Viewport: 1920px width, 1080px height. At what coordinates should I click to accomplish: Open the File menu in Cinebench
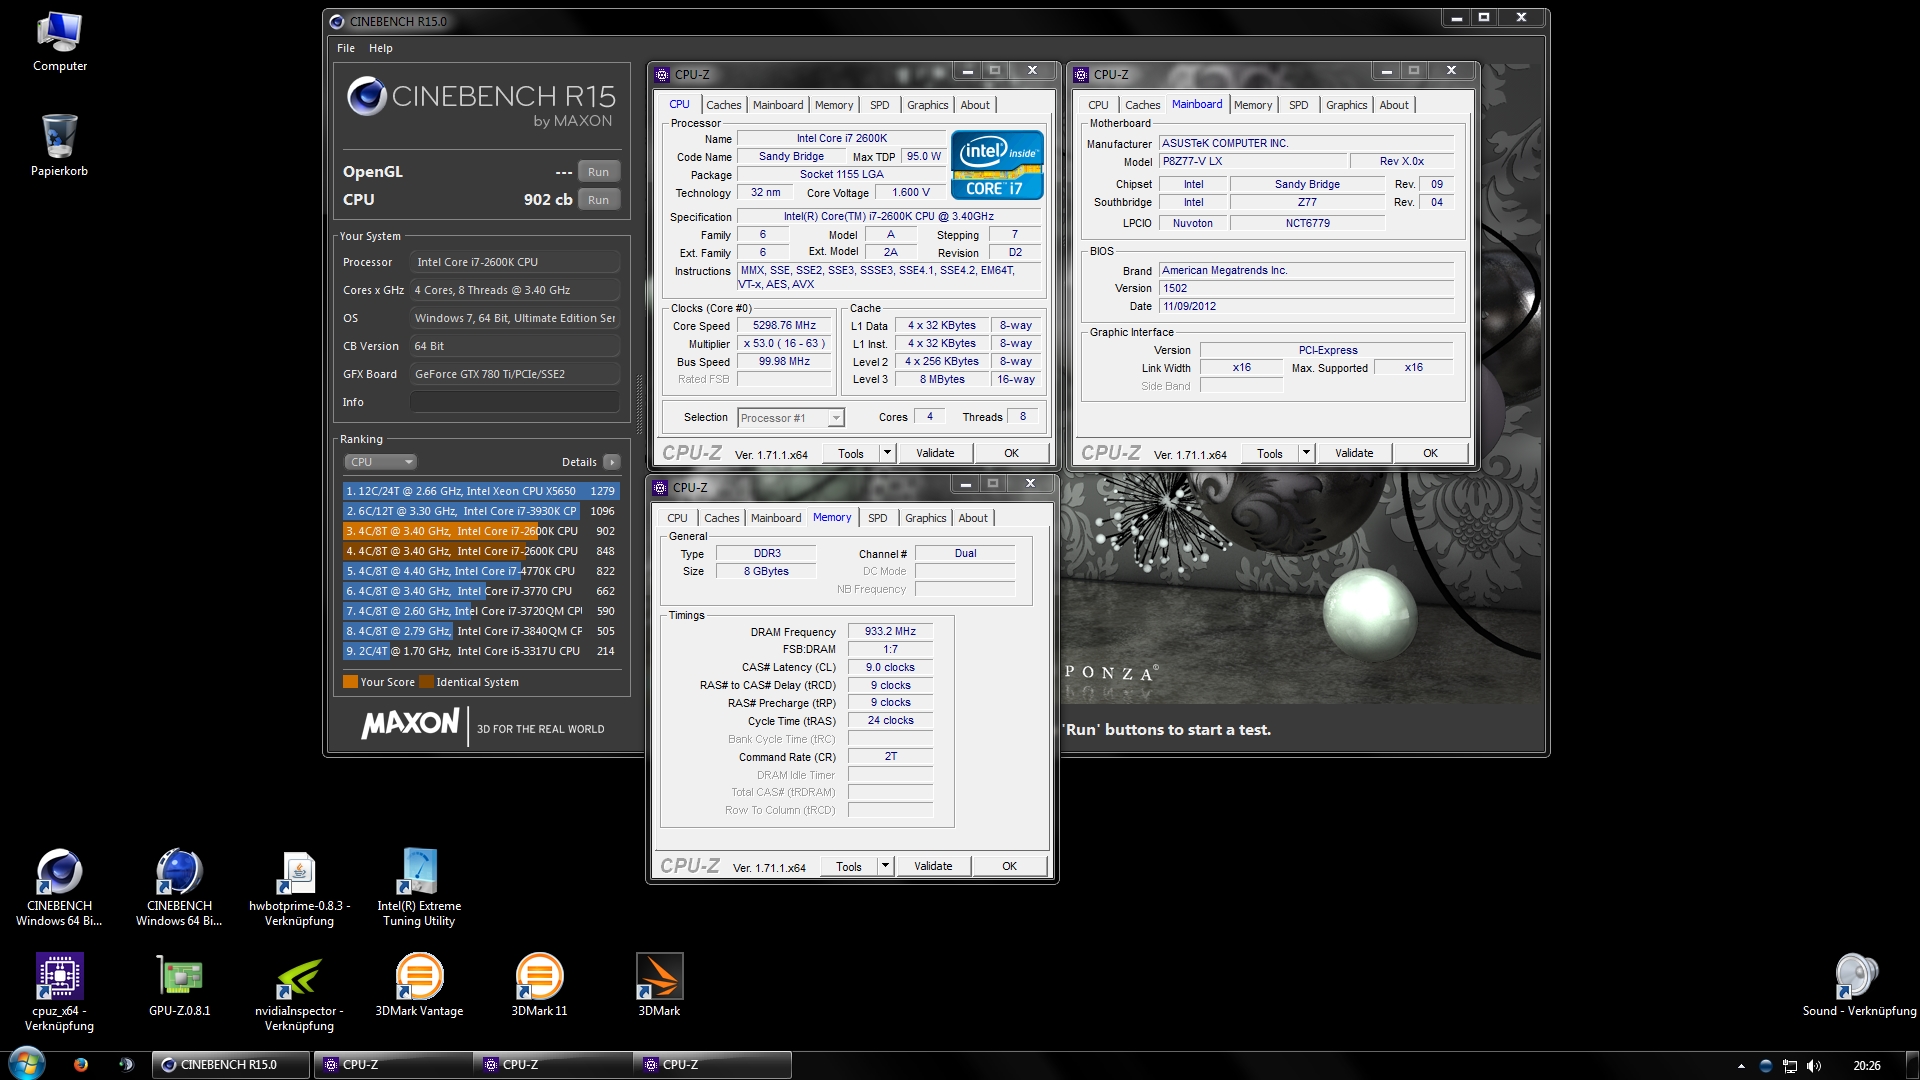[346, 48]
